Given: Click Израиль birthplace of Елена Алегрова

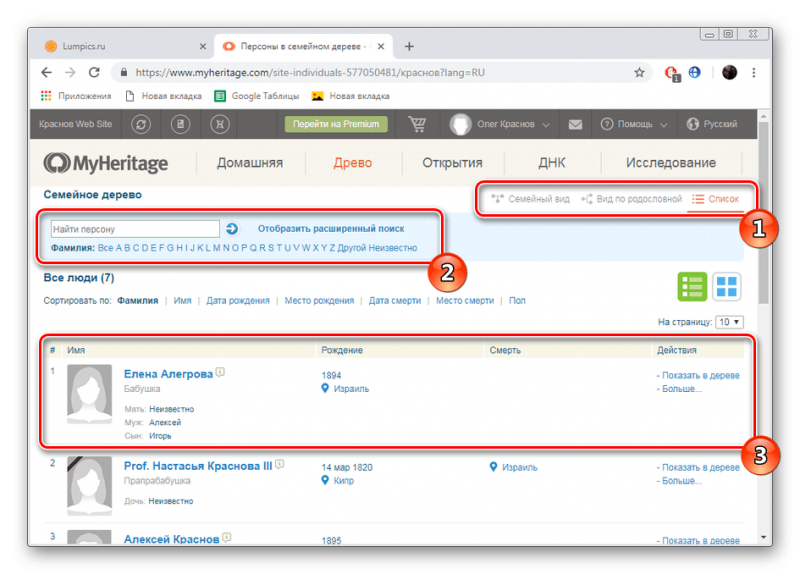Looking at the screenshot, I should tap(351, 389).
